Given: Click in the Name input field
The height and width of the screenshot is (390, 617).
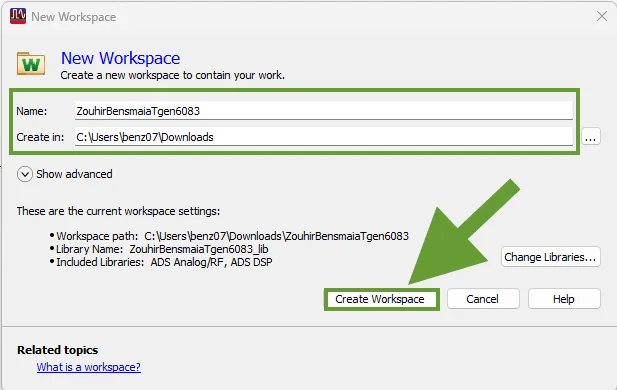Looking at the screenshot, I should click(323, 111).
